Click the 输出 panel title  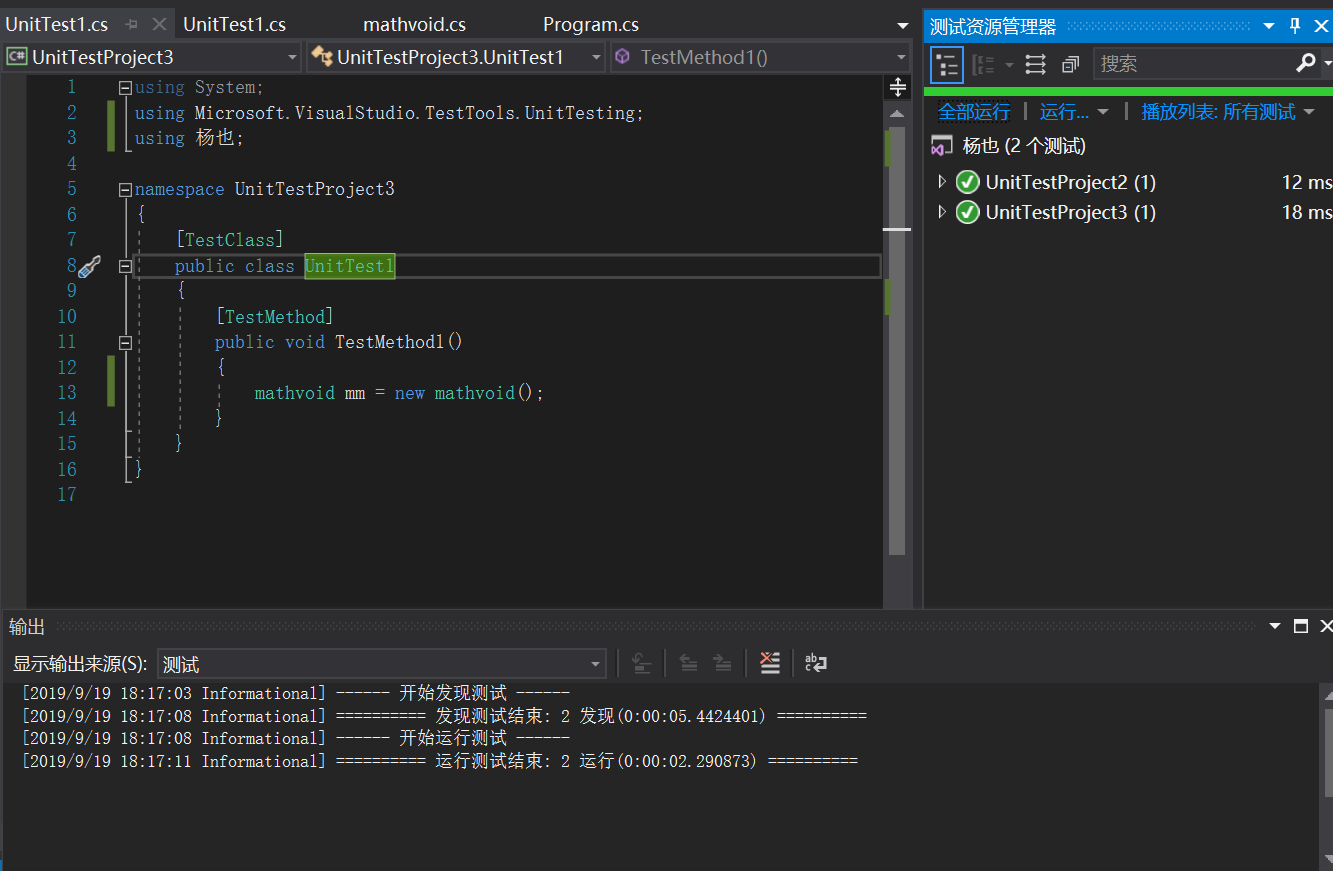pos(27,627)
